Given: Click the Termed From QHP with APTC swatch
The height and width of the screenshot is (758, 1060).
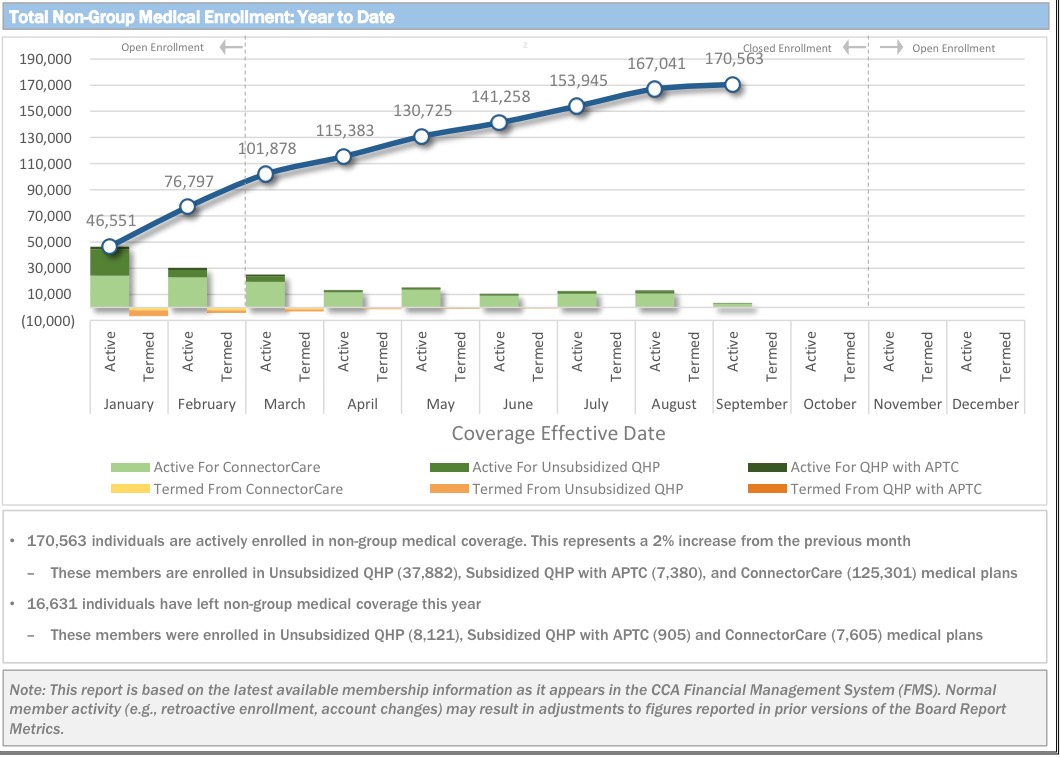Looking at the screenshot, I should 767,489.
